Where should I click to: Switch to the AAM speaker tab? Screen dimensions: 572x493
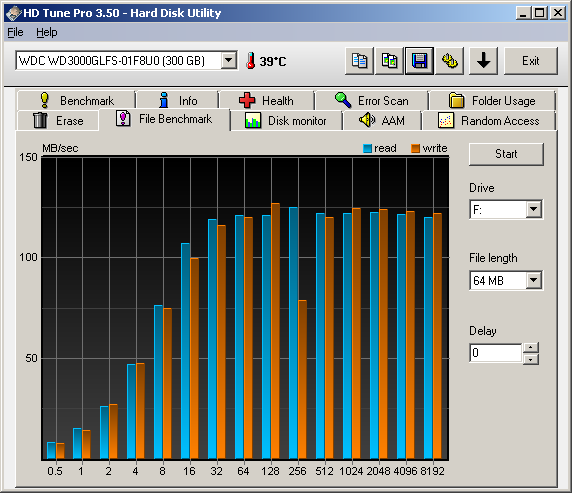pos(382,120)
